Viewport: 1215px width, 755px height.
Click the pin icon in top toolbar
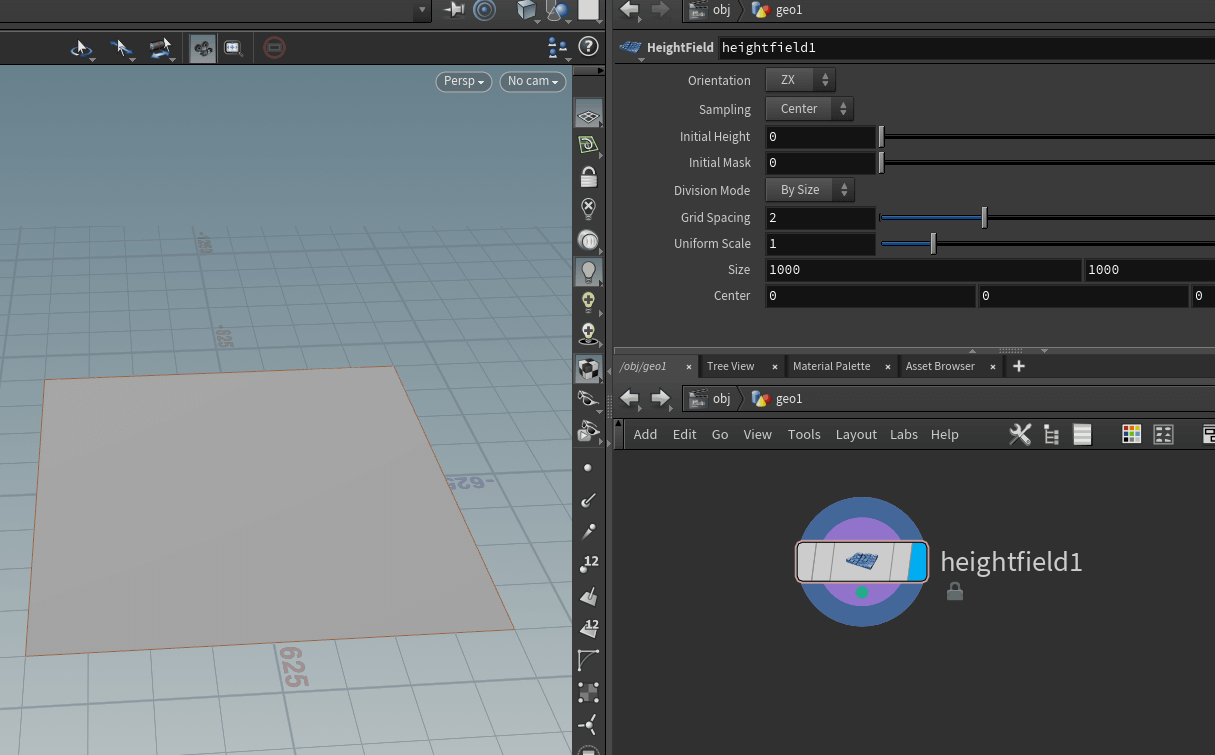pos(455,10)
